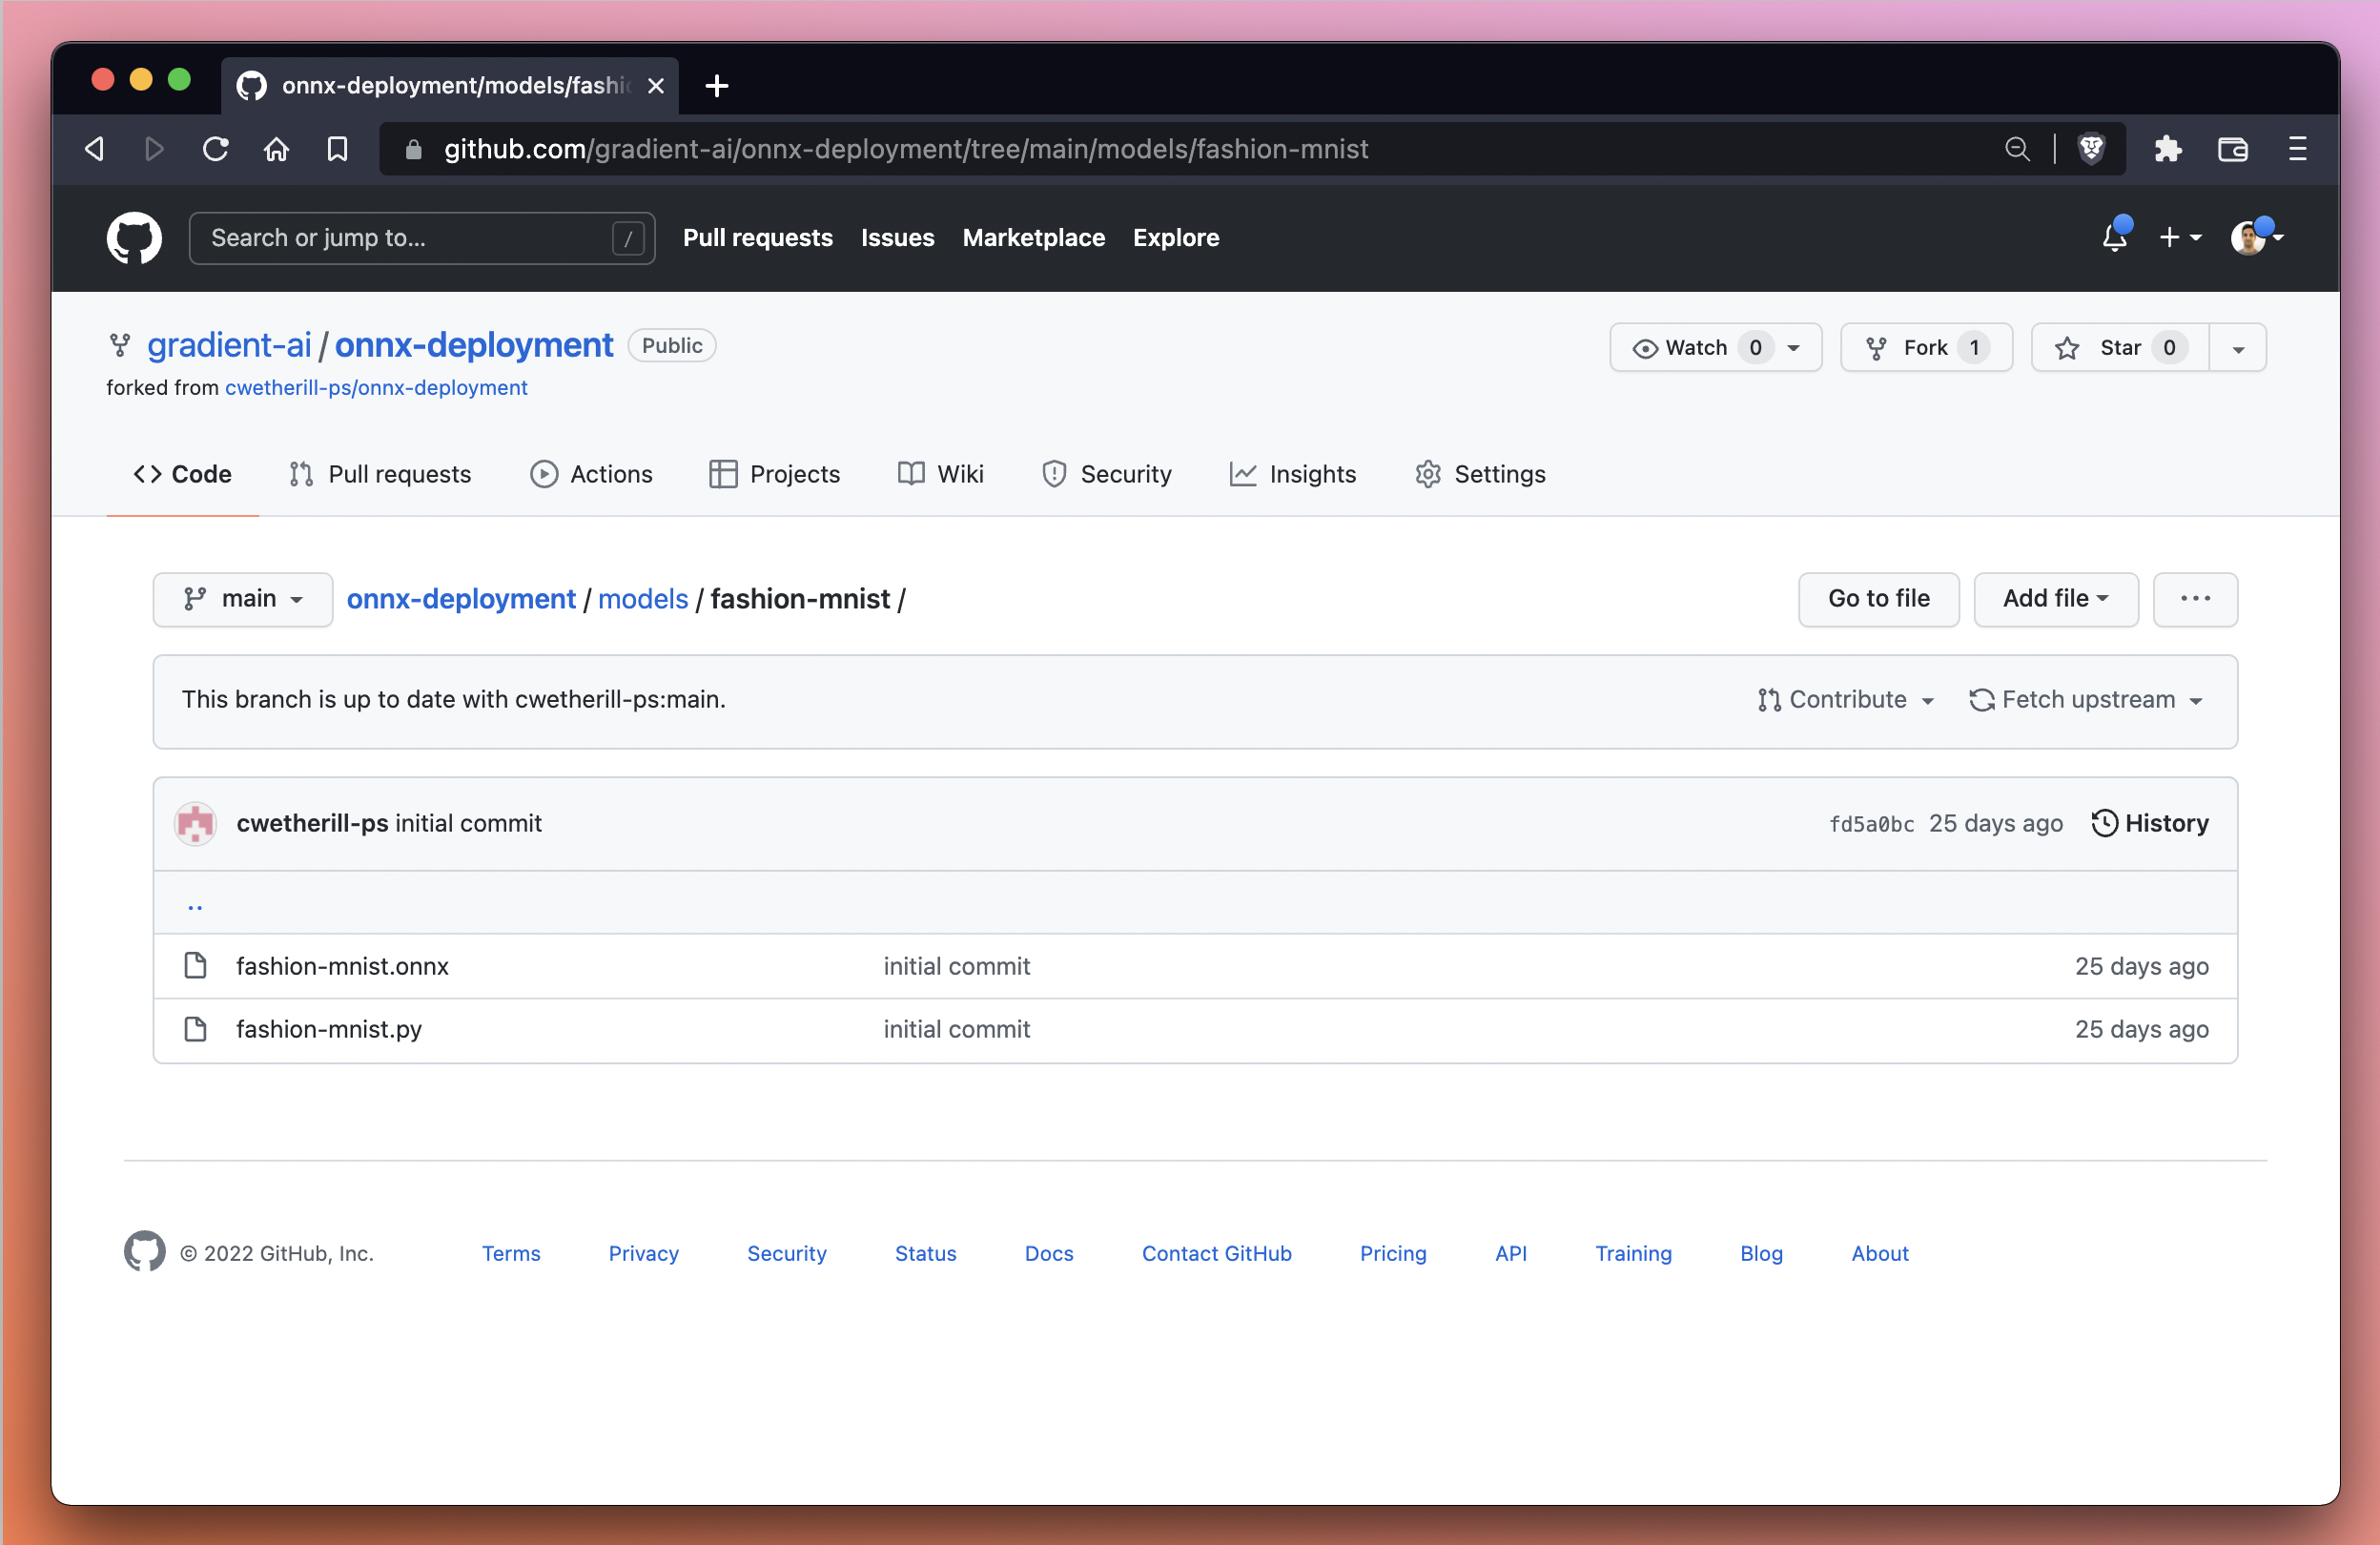This screenshot has height=1545, width=2380.
Task: Open Issues in top navigation
Action: (897, 238)
